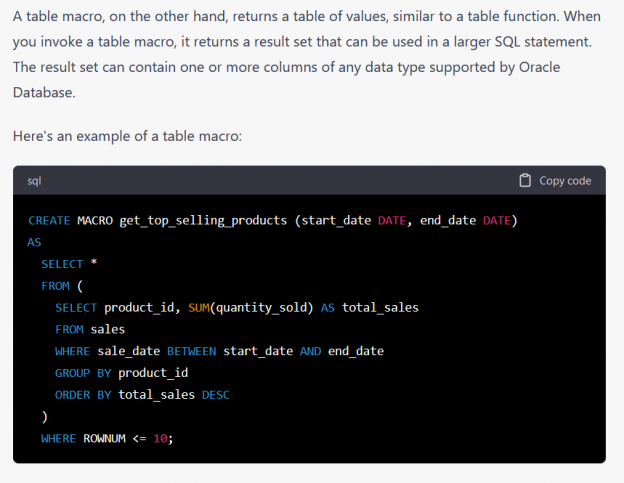
Task: Click the clipboard icon beside Copy code
Action: point(525,181)
